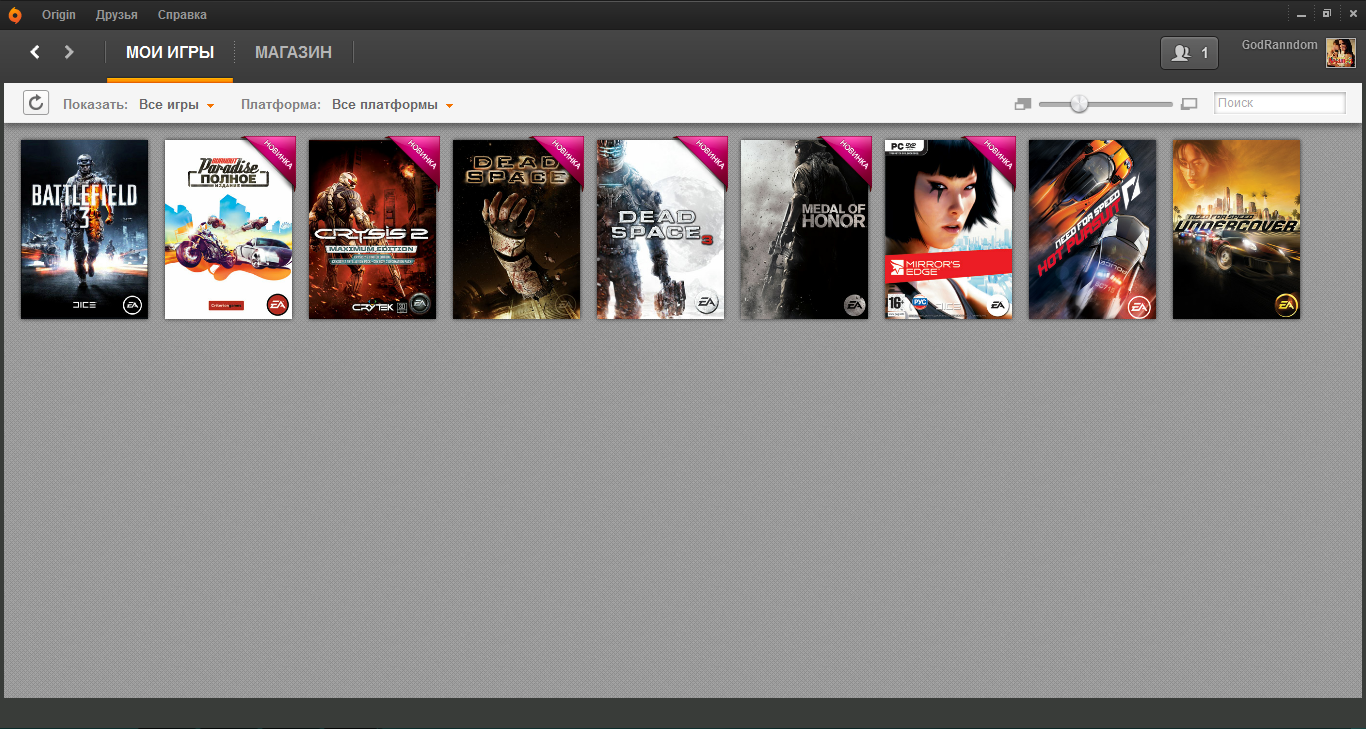Select the Dead Space 3 tile
This screenshot has height=729, width=1366.
pos(660,229)
